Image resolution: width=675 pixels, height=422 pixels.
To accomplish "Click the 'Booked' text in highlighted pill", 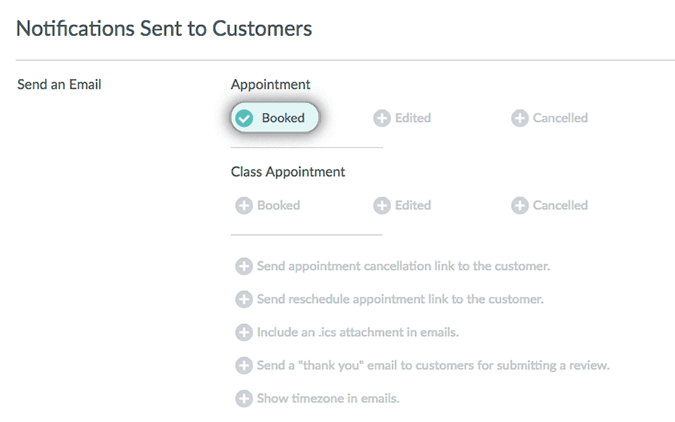I will pos(283,118).
